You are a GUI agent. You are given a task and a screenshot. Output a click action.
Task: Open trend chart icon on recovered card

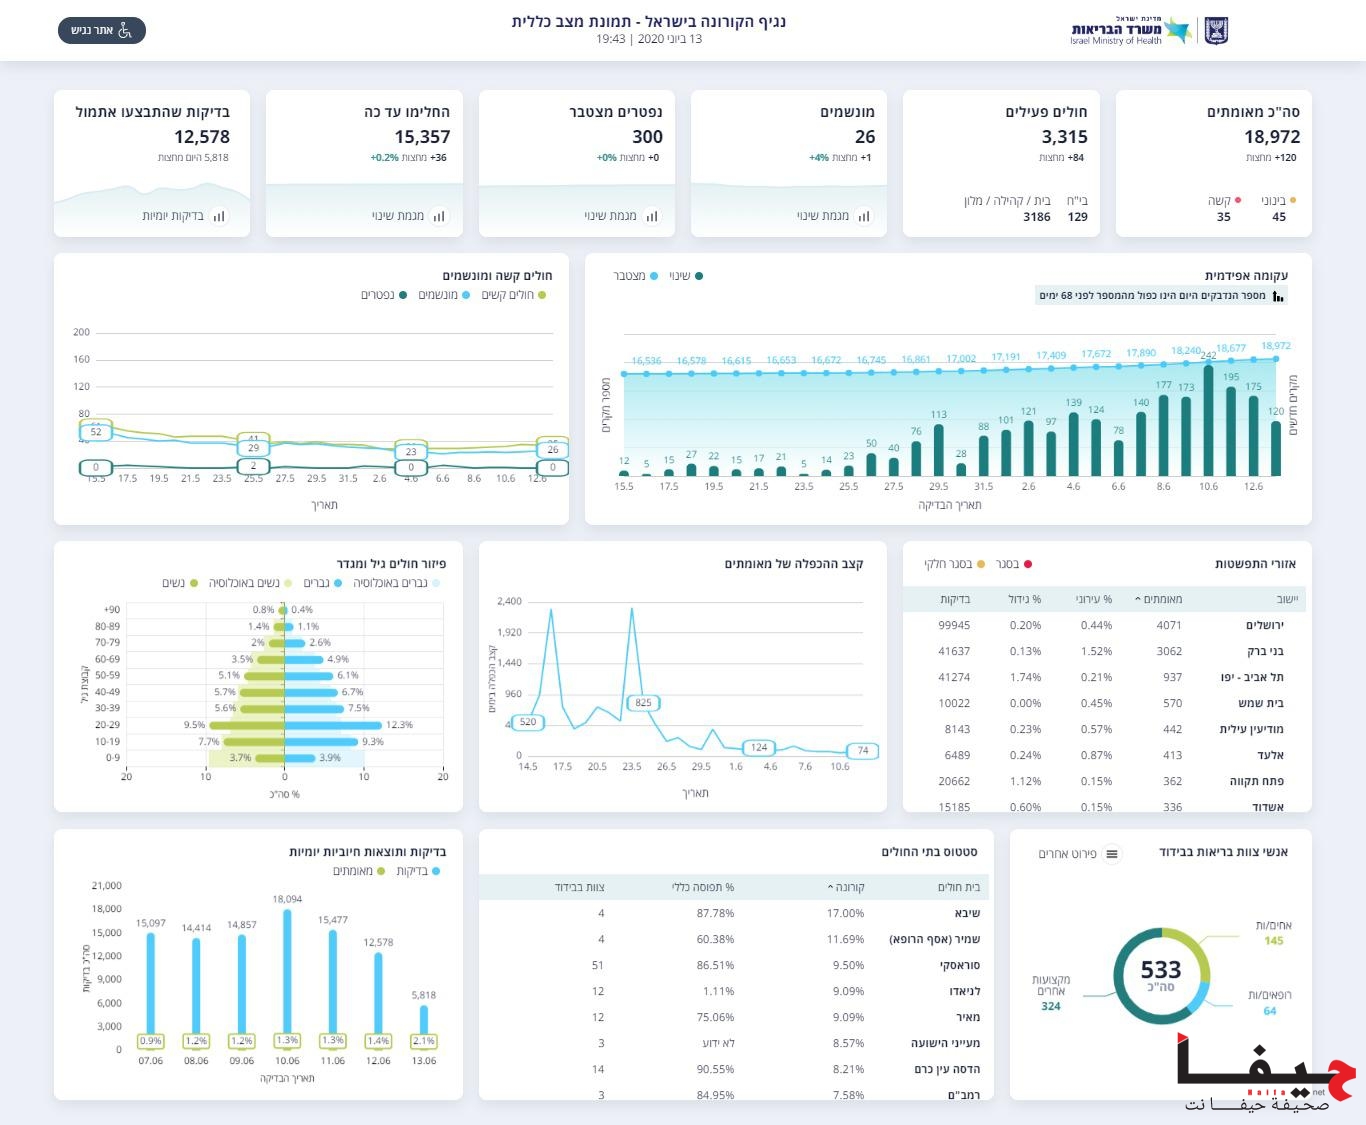439,216
